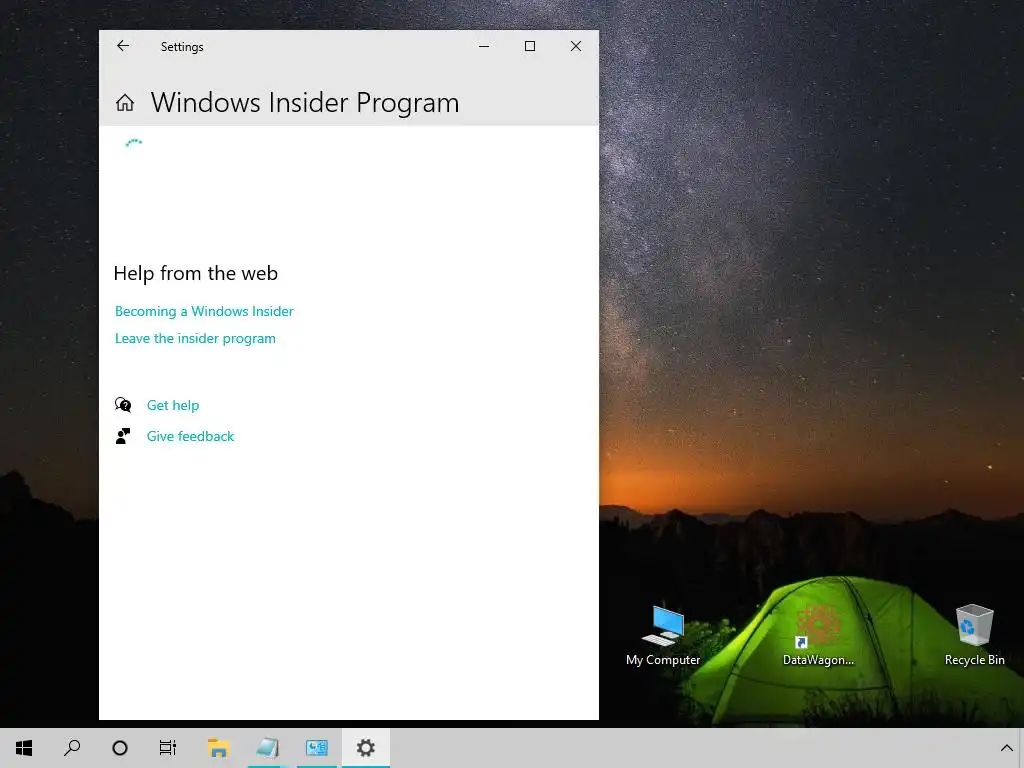Click the Give feedback person icon
This screenshot has width=1024, height=768.
123,436
